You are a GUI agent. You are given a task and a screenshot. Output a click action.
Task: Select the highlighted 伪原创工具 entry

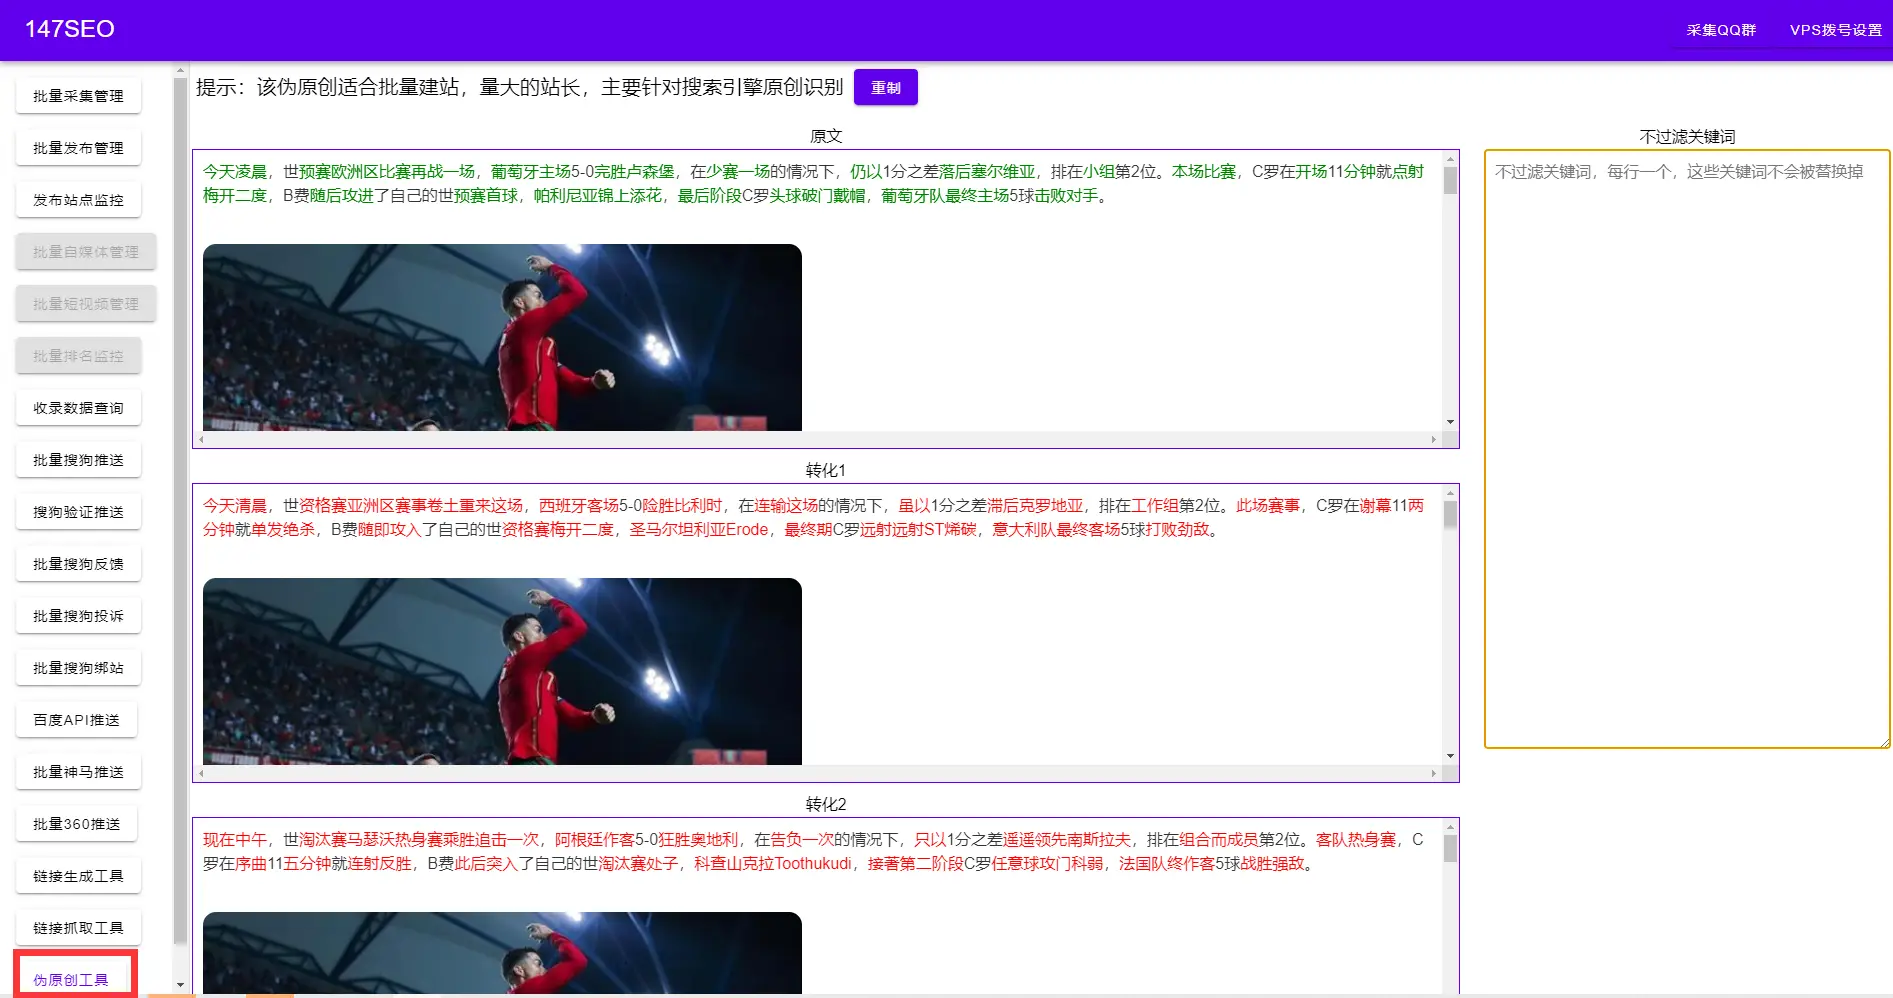73,979
